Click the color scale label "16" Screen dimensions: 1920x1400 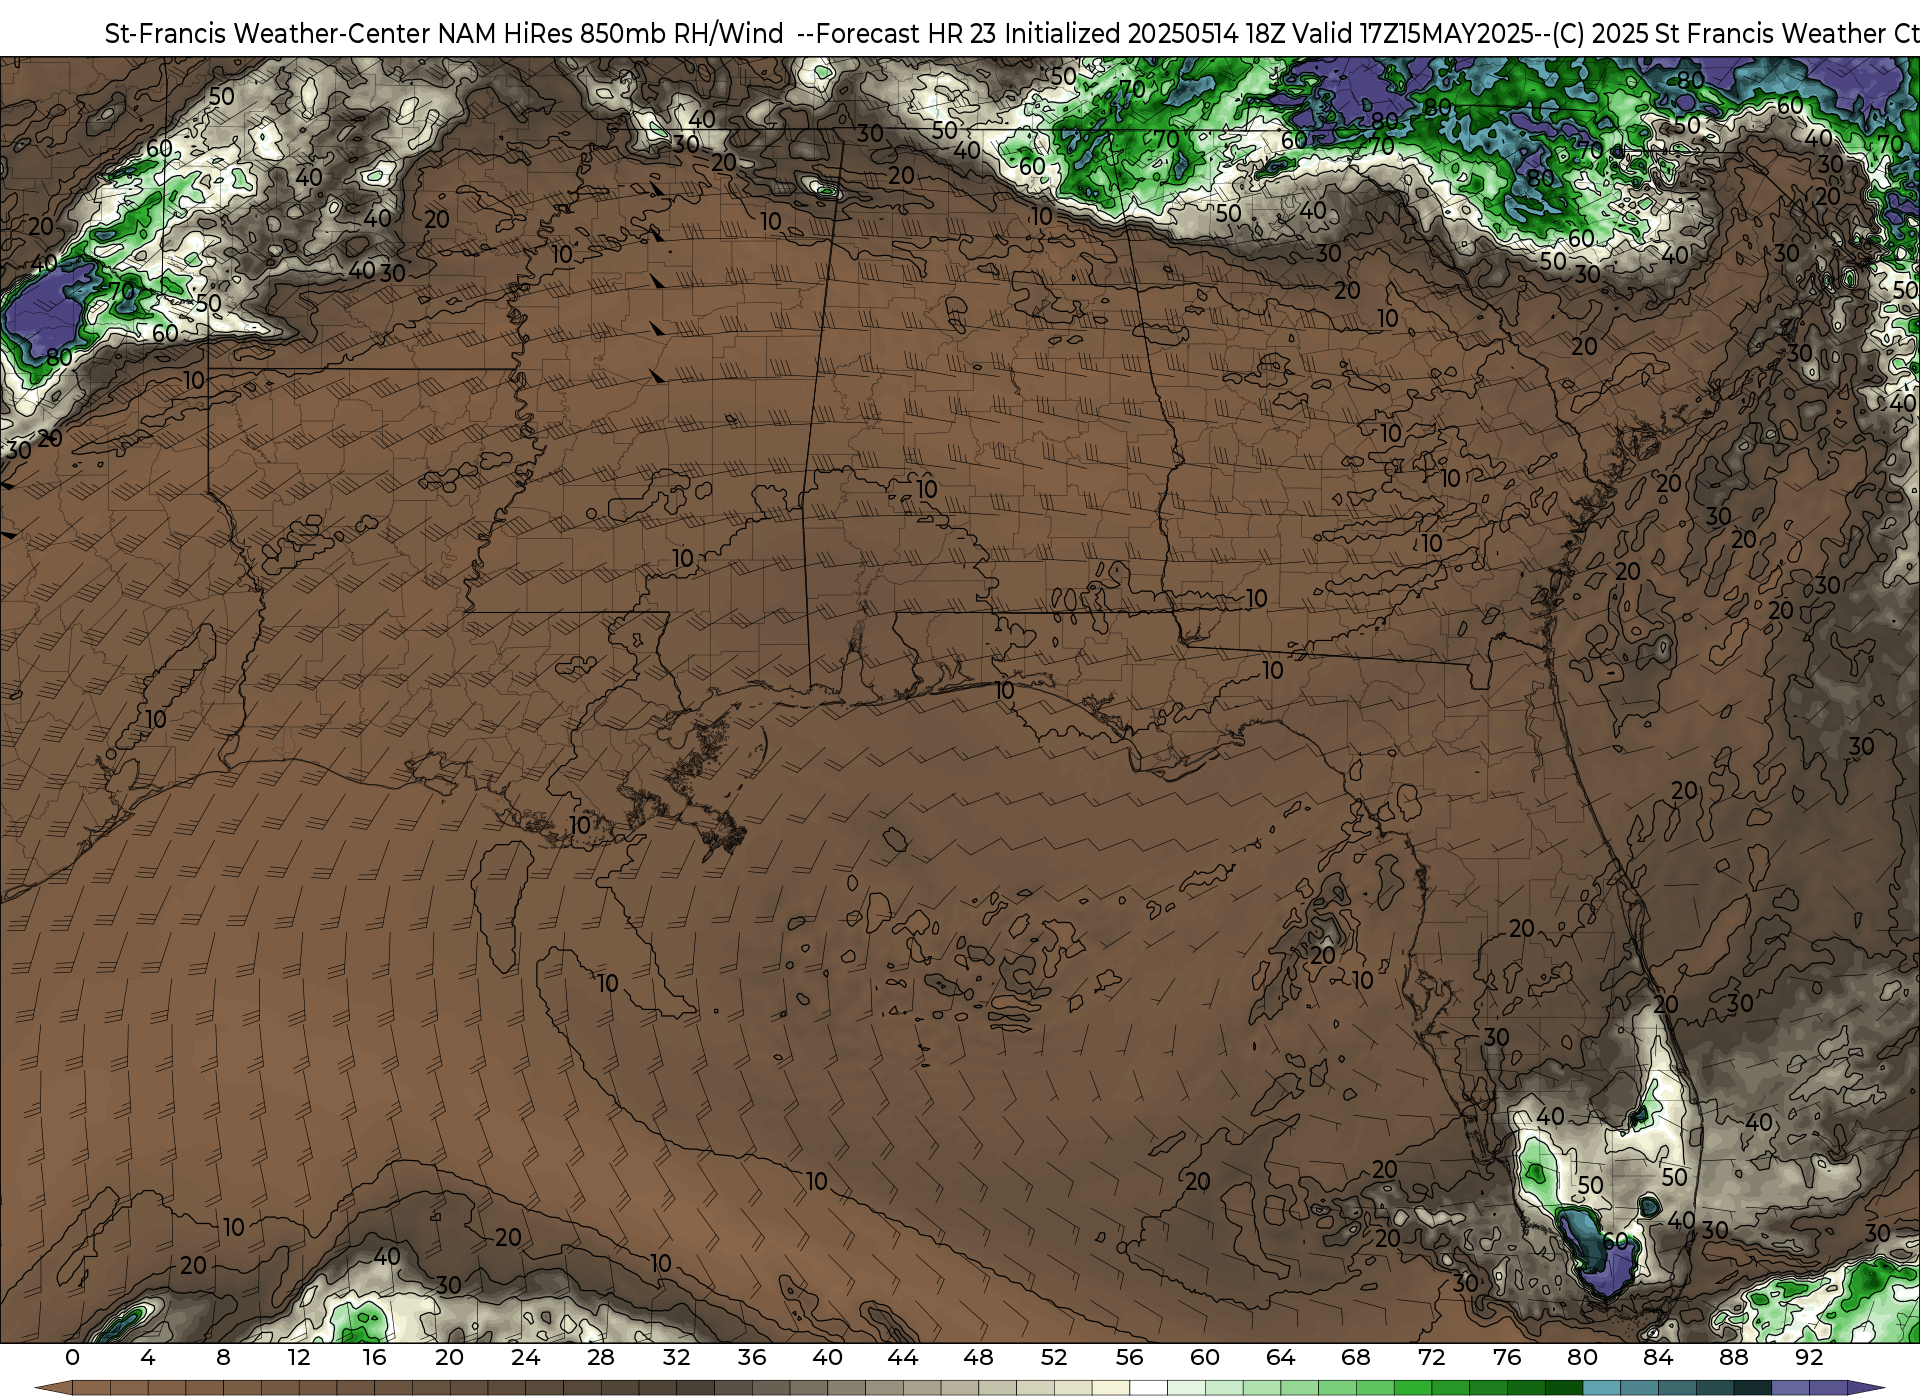374,1357
